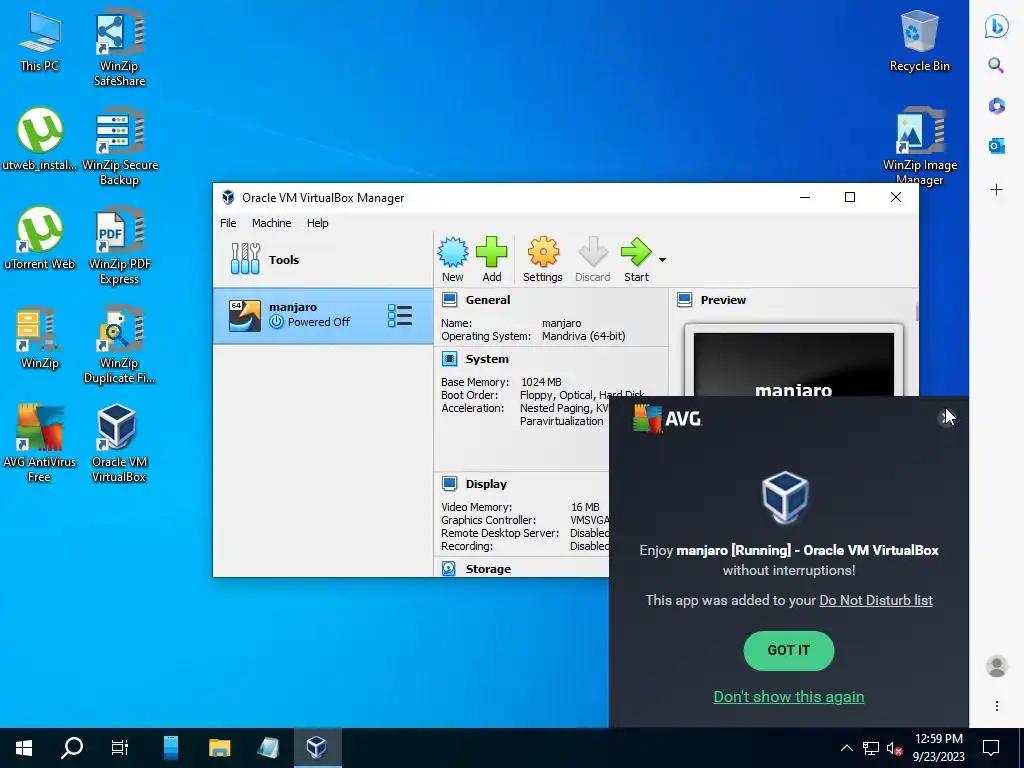Image resolution: width=1024 pixels, height=768 pixels.
Task: Click the Preview section header
Action: (723, 300)
